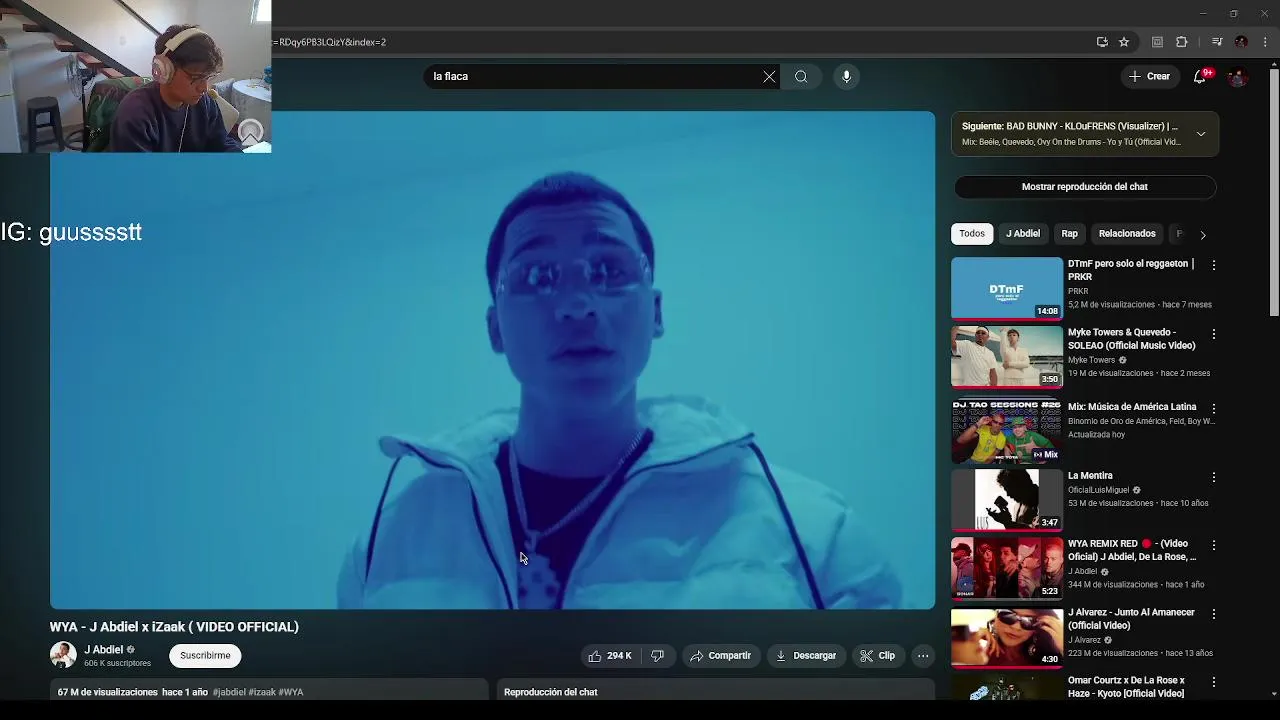Click the Clip button
This screenshot has width=1280, height=720.
point(878,656)
